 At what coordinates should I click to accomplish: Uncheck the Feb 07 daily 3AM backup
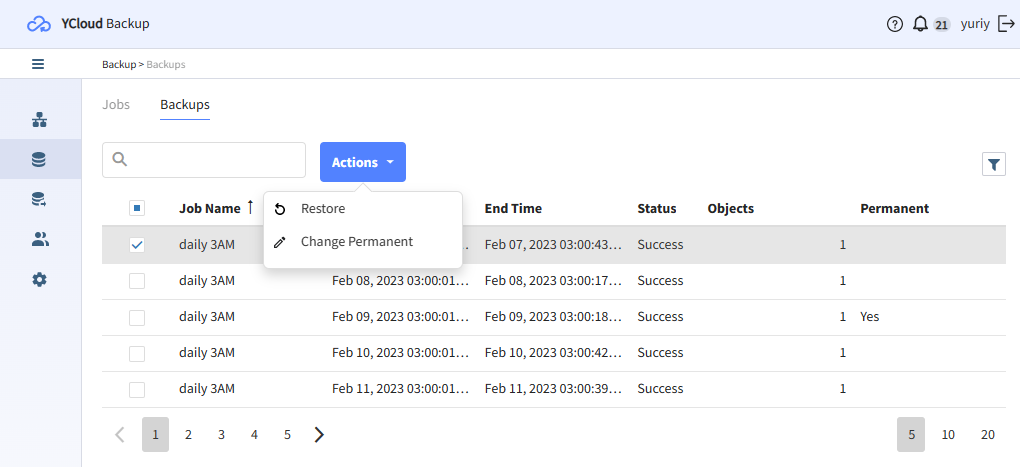tap(137, 245)
